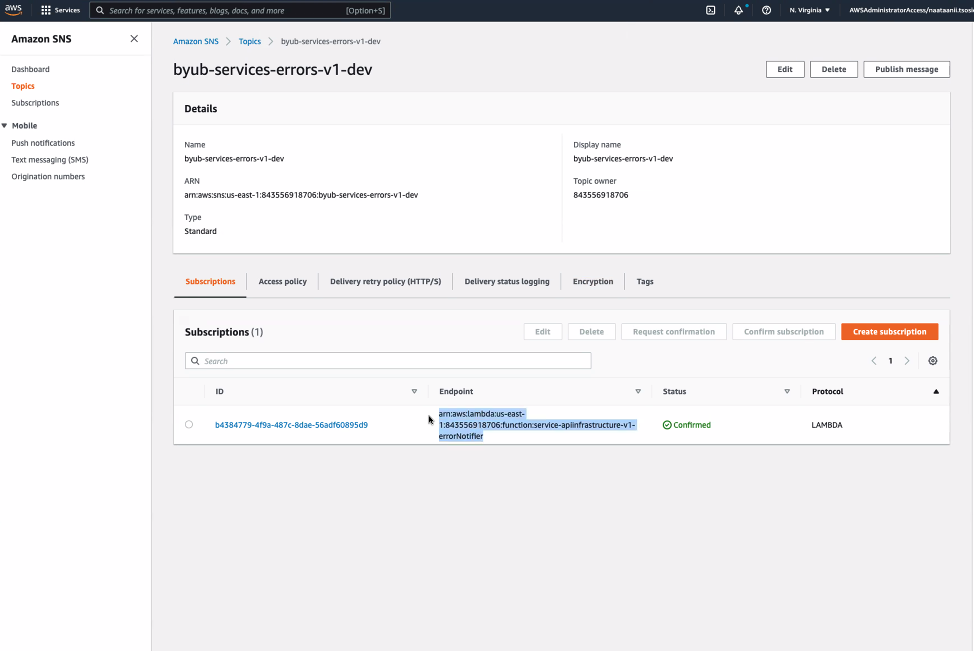
Task: Toggle Protocol column sort direction arrow
Action: [936, 391]
